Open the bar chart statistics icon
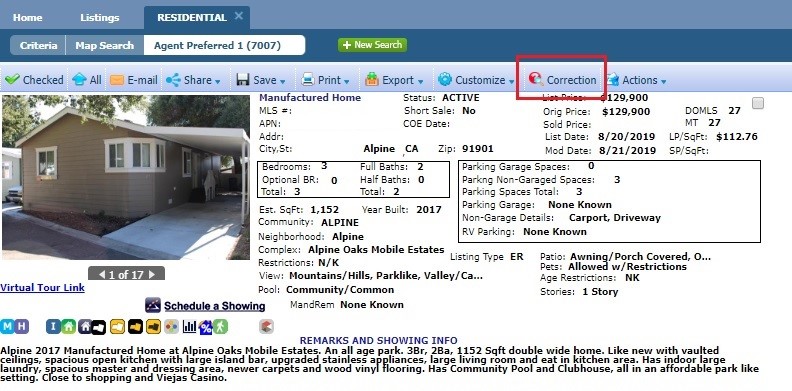Viewport: 792px width, 391px height. [x=189, y=326]
